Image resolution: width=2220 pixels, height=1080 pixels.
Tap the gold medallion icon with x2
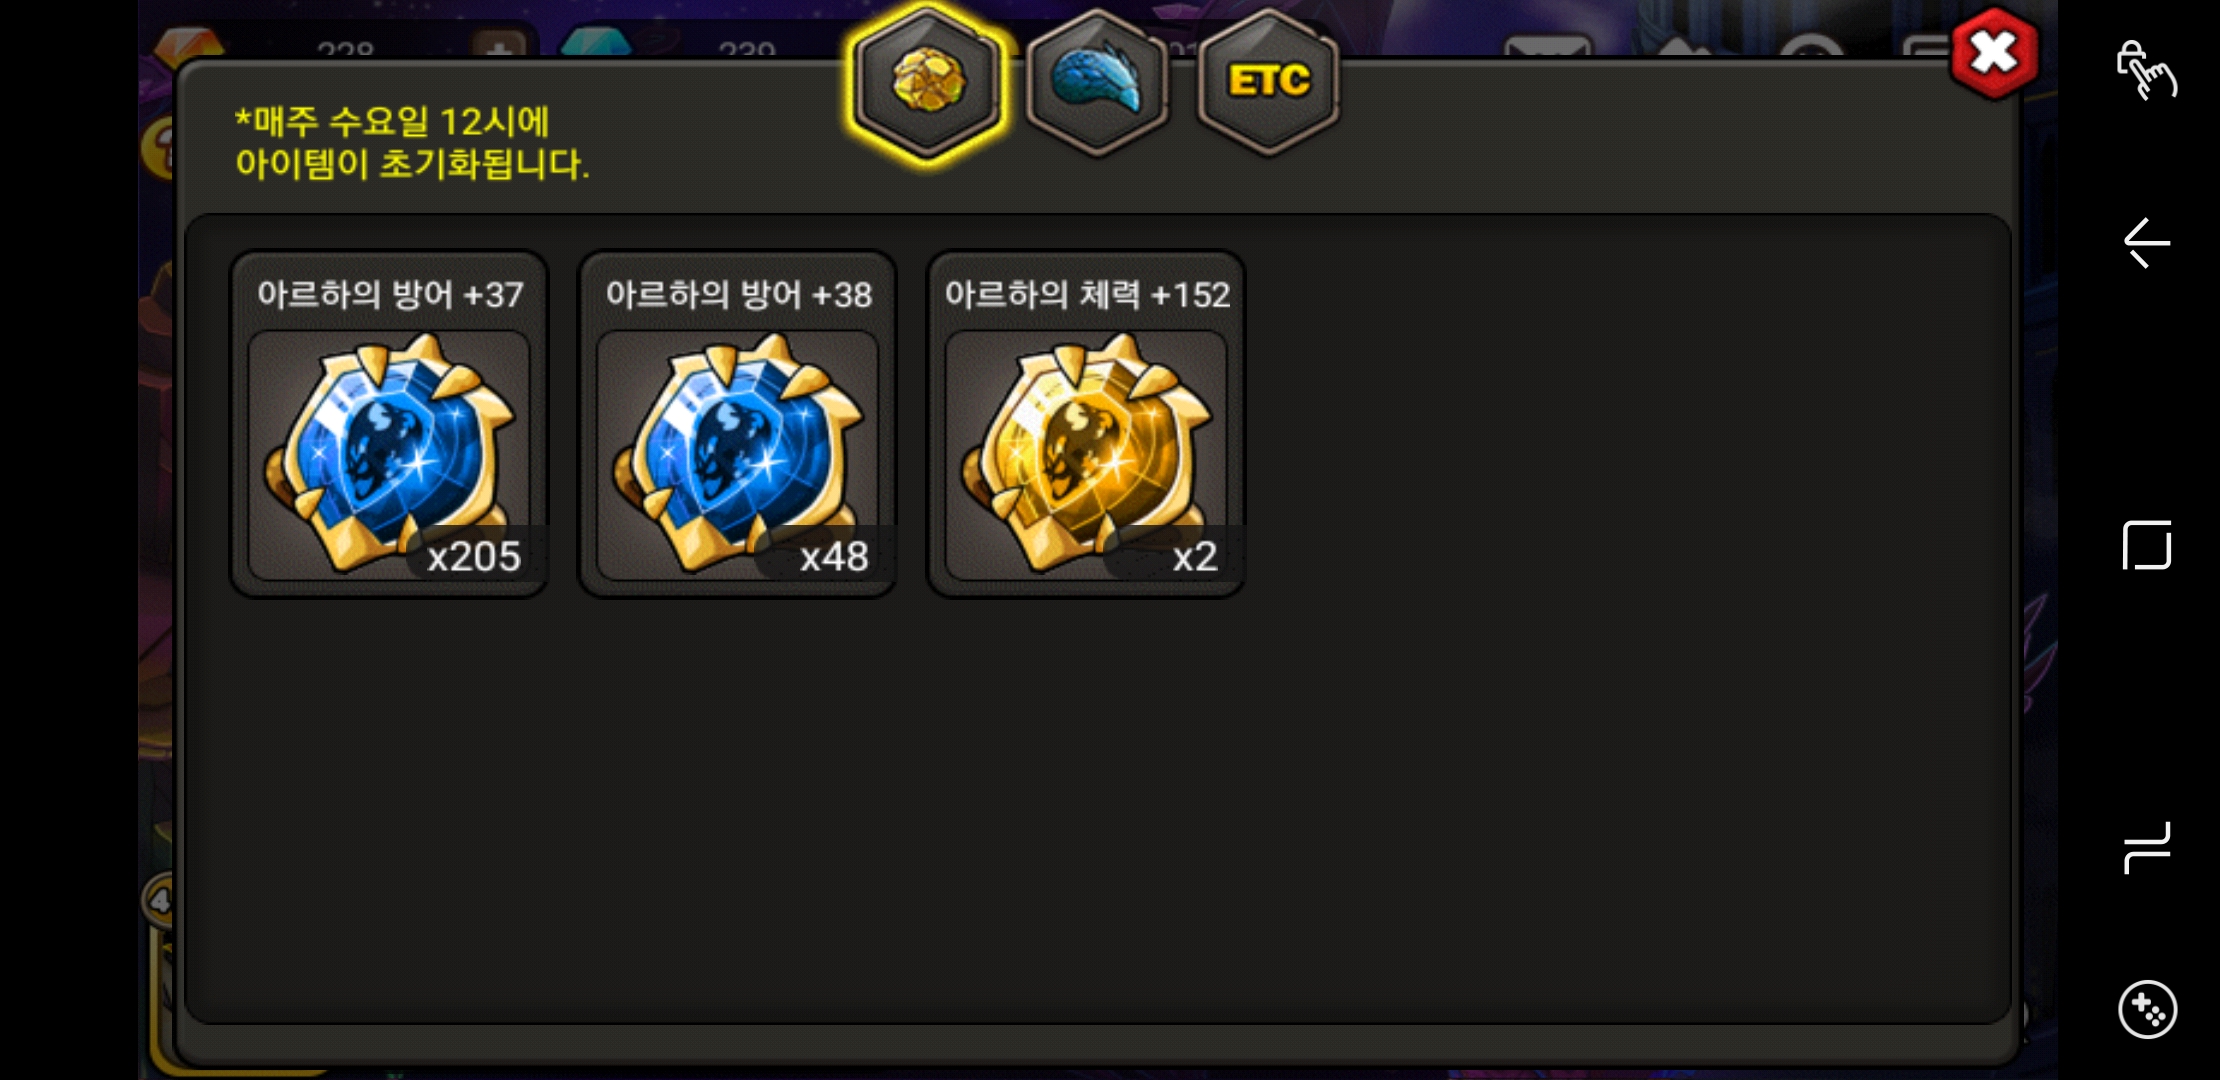coord(1086,455)
